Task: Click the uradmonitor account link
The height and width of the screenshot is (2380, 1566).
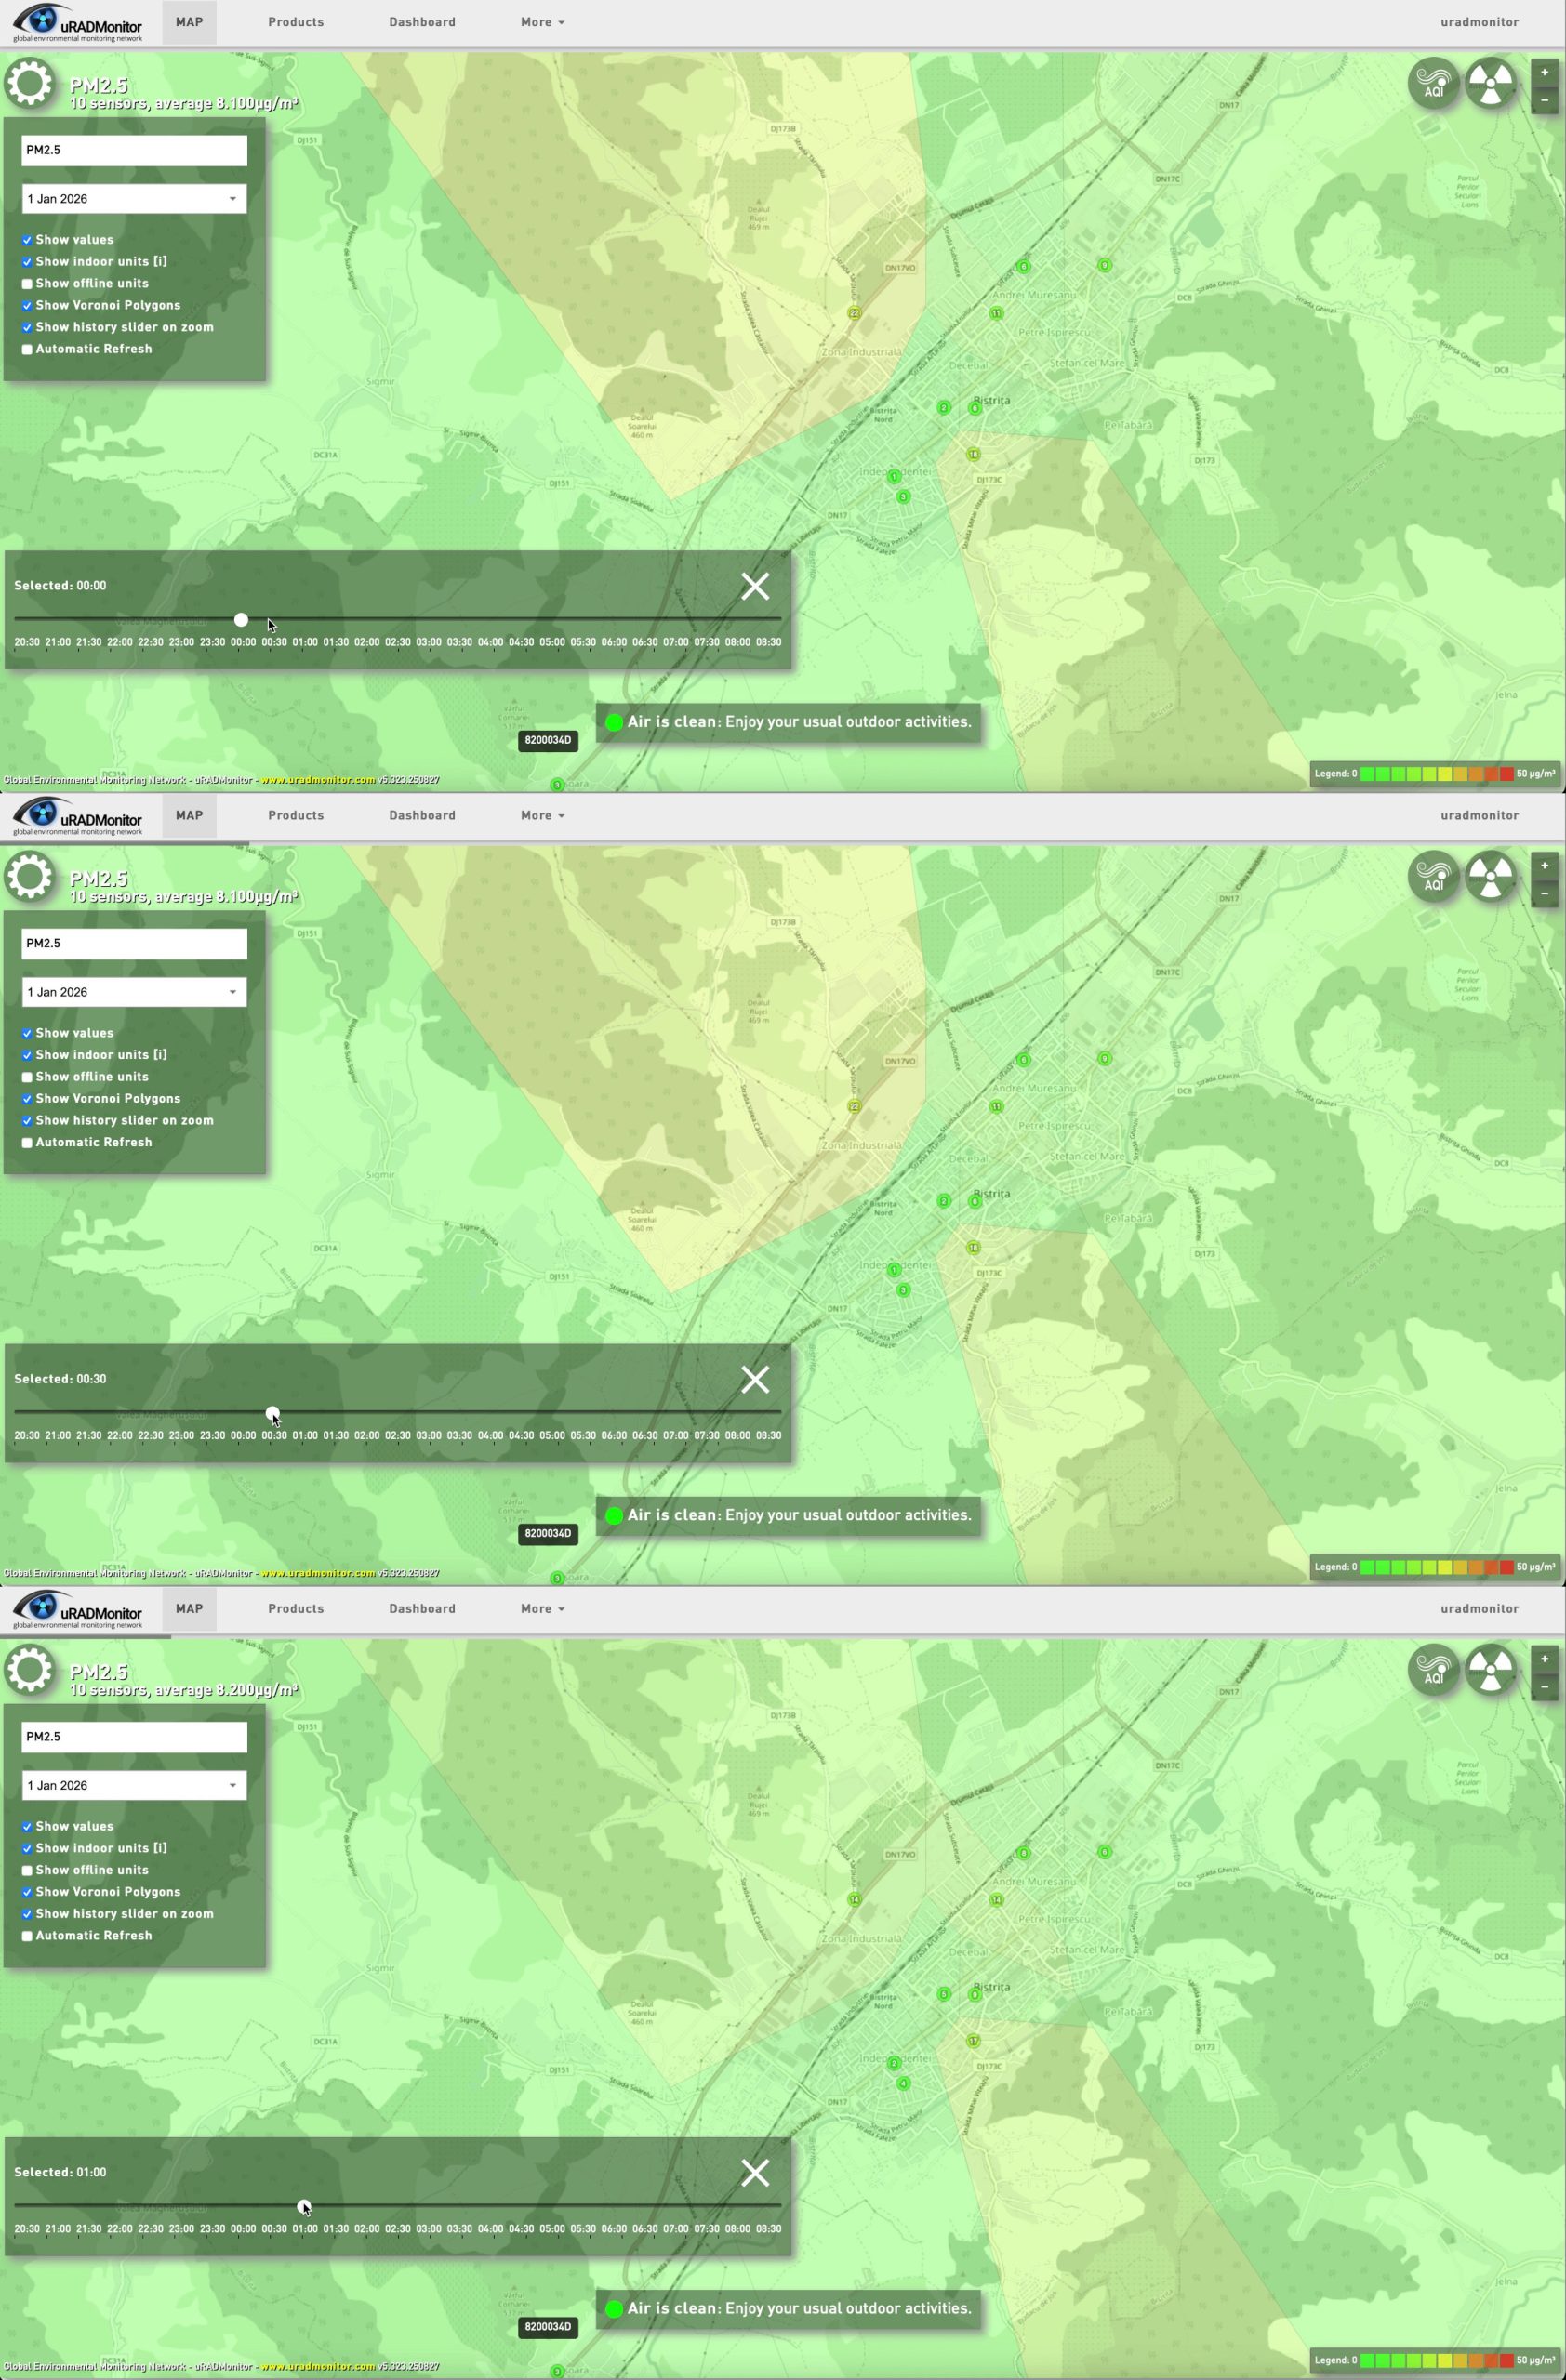Action: (x=1479, y=22)
